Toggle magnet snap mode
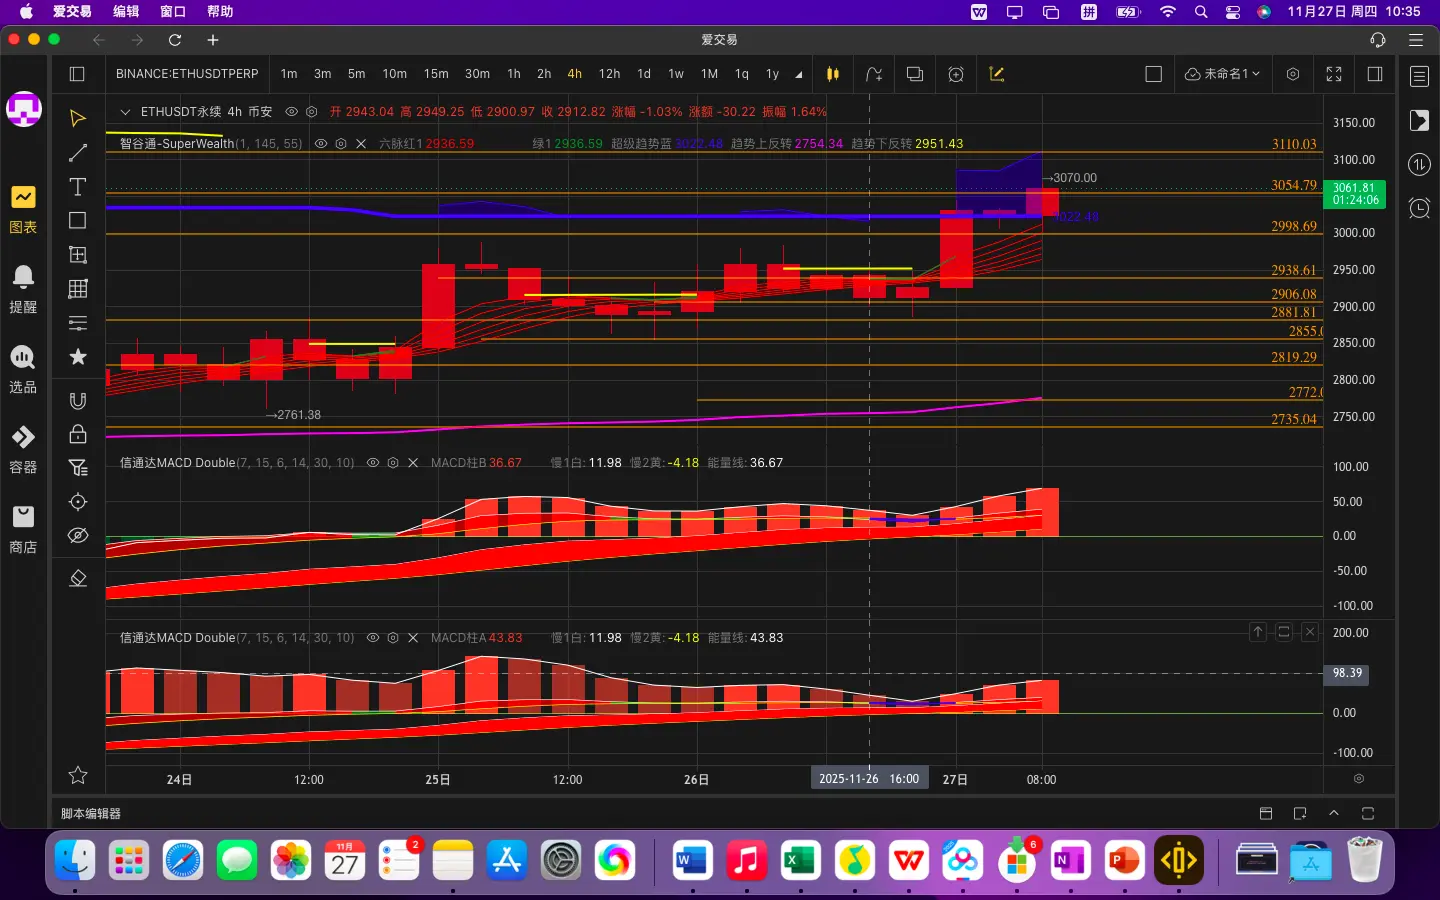The height and width of the screenshot is (900, 1440). click(x=78, y=401)
